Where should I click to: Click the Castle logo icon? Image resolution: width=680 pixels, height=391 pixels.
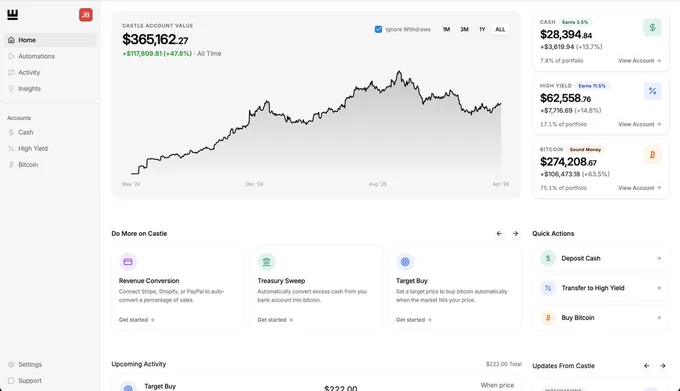click(13, 15)
